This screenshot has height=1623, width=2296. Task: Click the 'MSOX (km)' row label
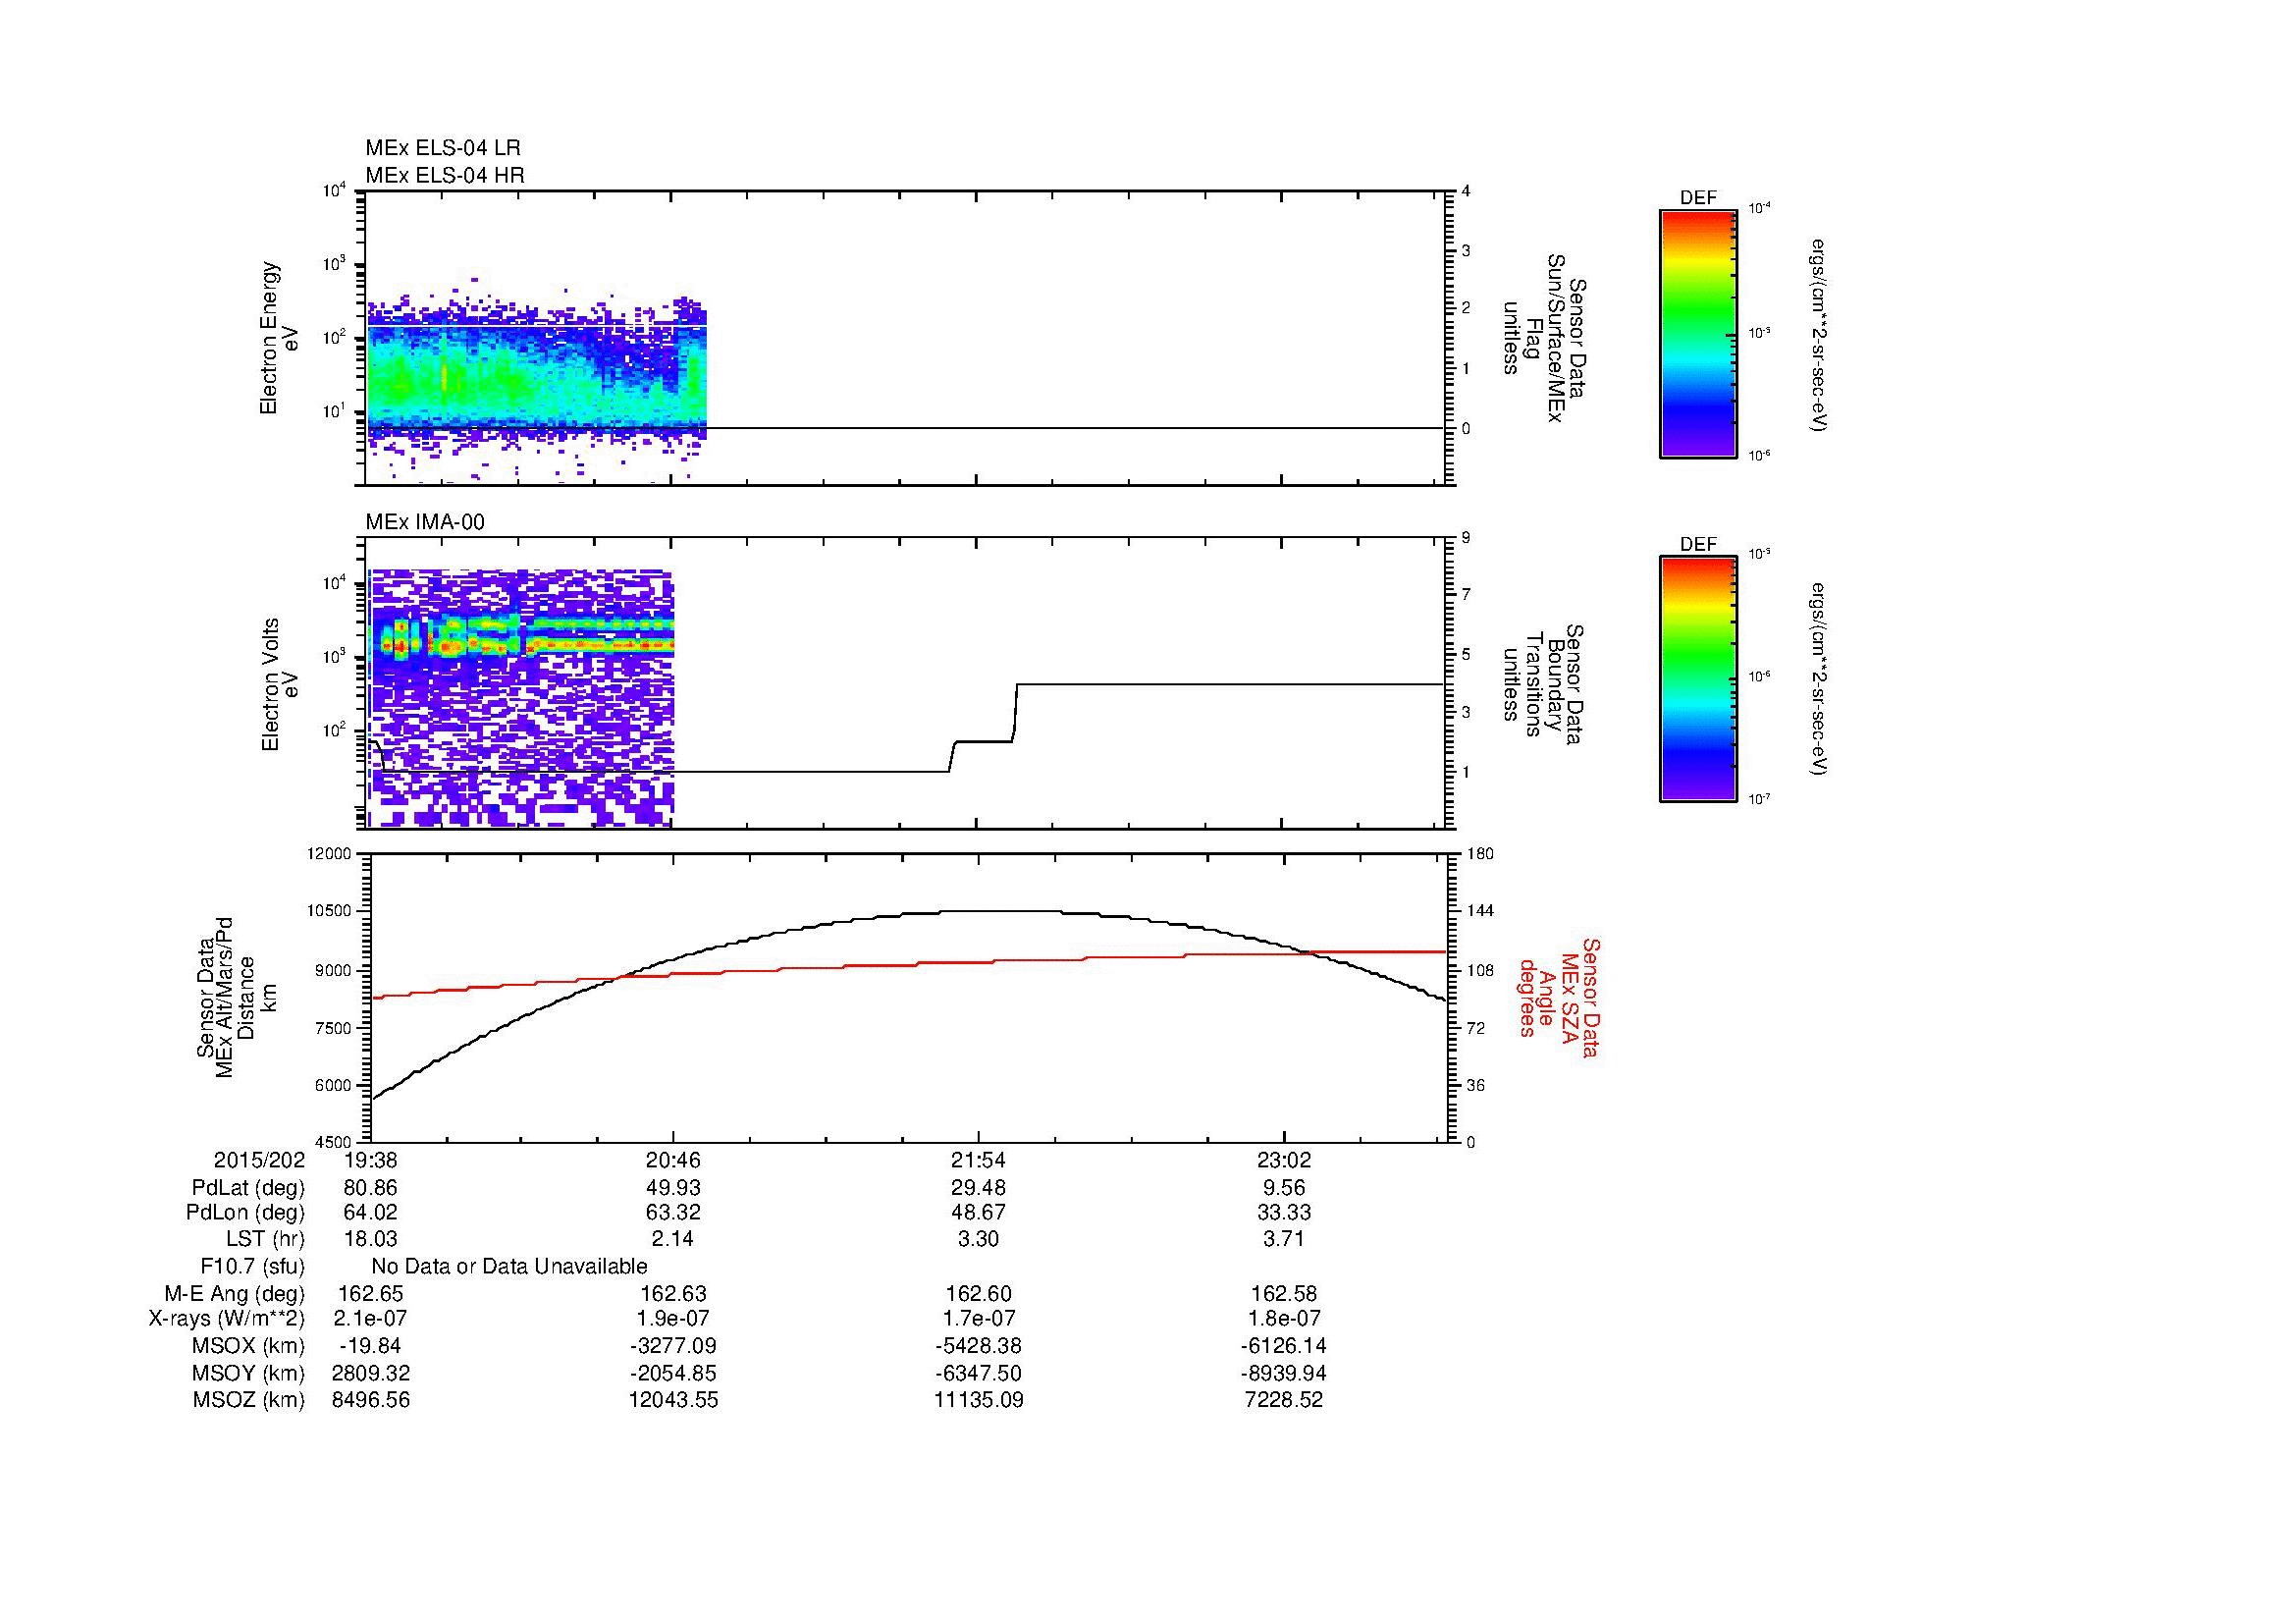[x=249, y=1346]
